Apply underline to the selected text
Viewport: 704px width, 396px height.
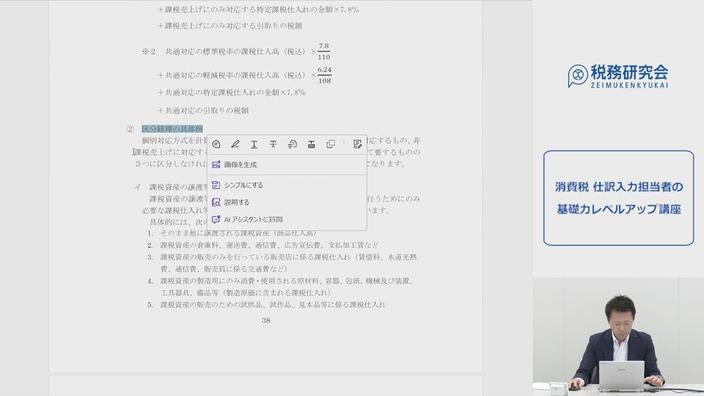pyautogui.click(x=254, y=144)
